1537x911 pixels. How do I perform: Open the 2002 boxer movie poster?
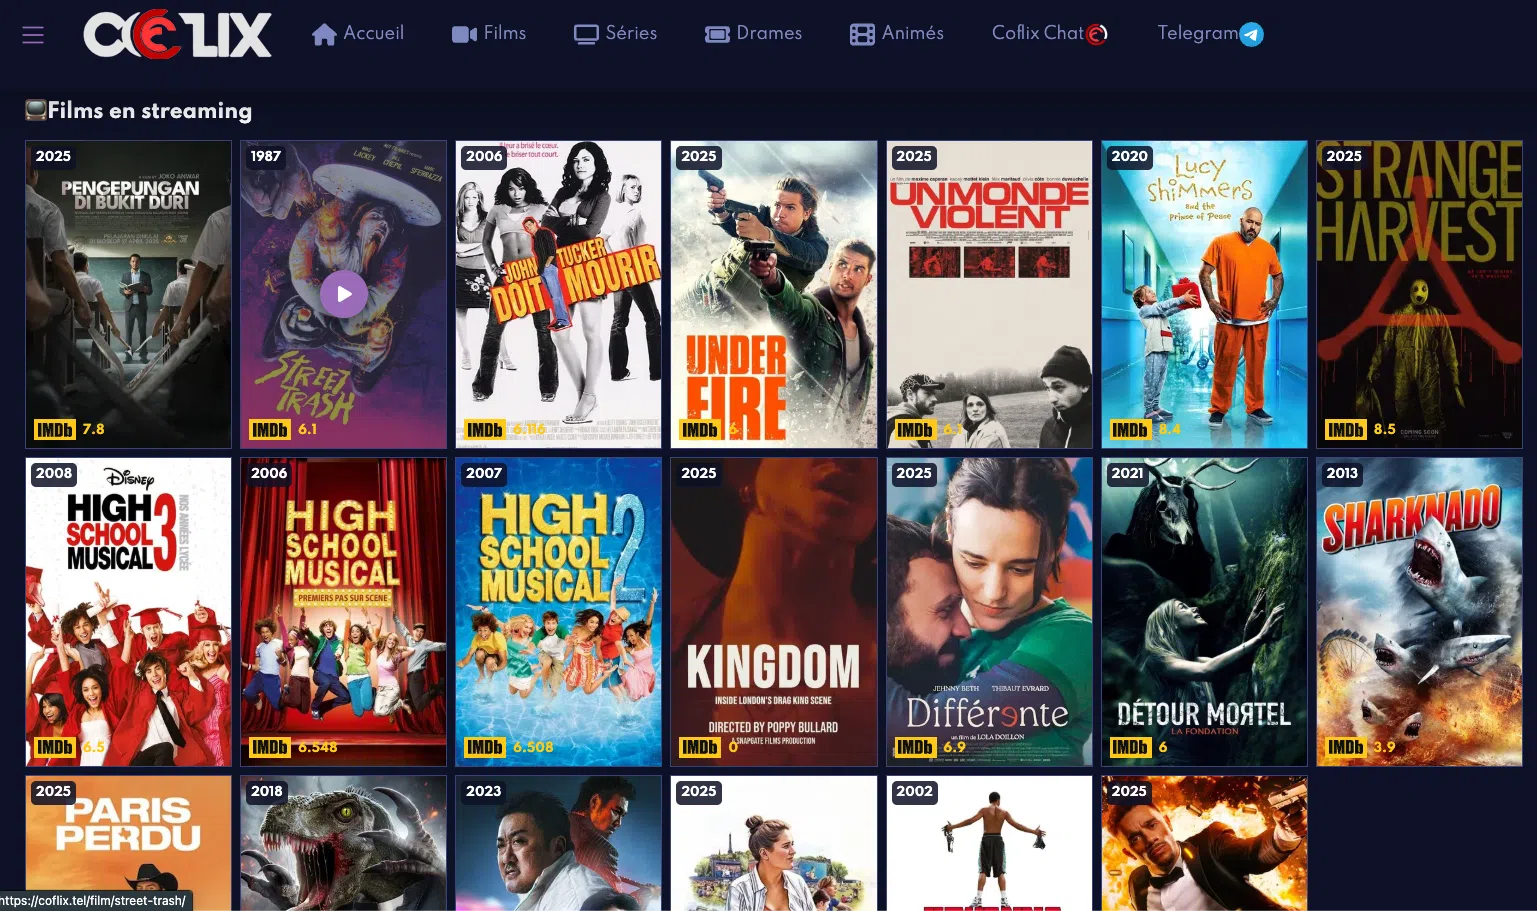989,843
